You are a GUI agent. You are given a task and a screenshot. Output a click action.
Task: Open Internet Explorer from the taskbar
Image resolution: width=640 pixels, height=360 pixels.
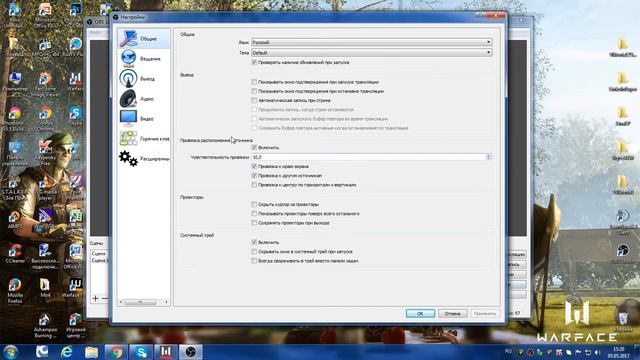tap(67, 352)
